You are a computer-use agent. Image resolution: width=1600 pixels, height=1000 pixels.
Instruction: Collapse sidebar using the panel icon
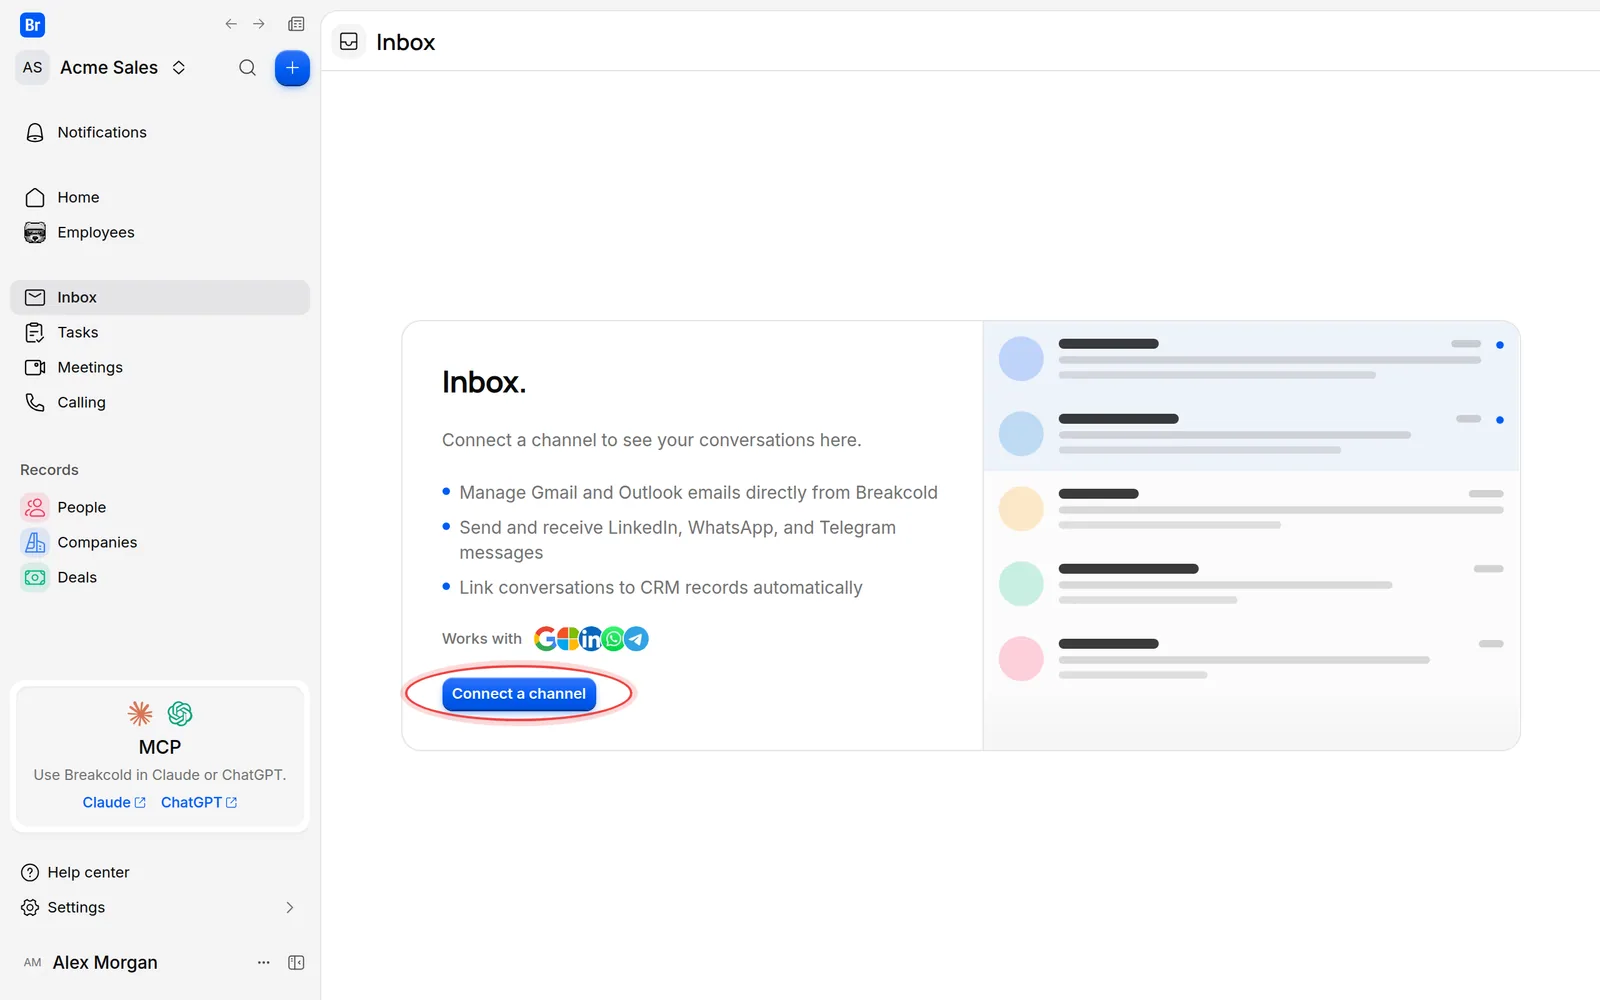pos(296,962)
